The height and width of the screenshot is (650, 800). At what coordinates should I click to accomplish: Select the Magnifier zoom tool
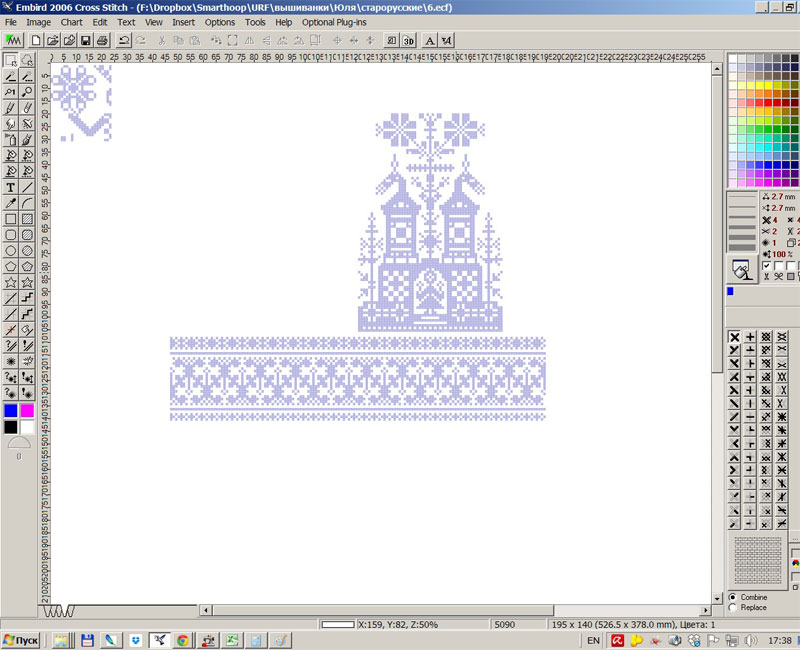click(27, 91)
